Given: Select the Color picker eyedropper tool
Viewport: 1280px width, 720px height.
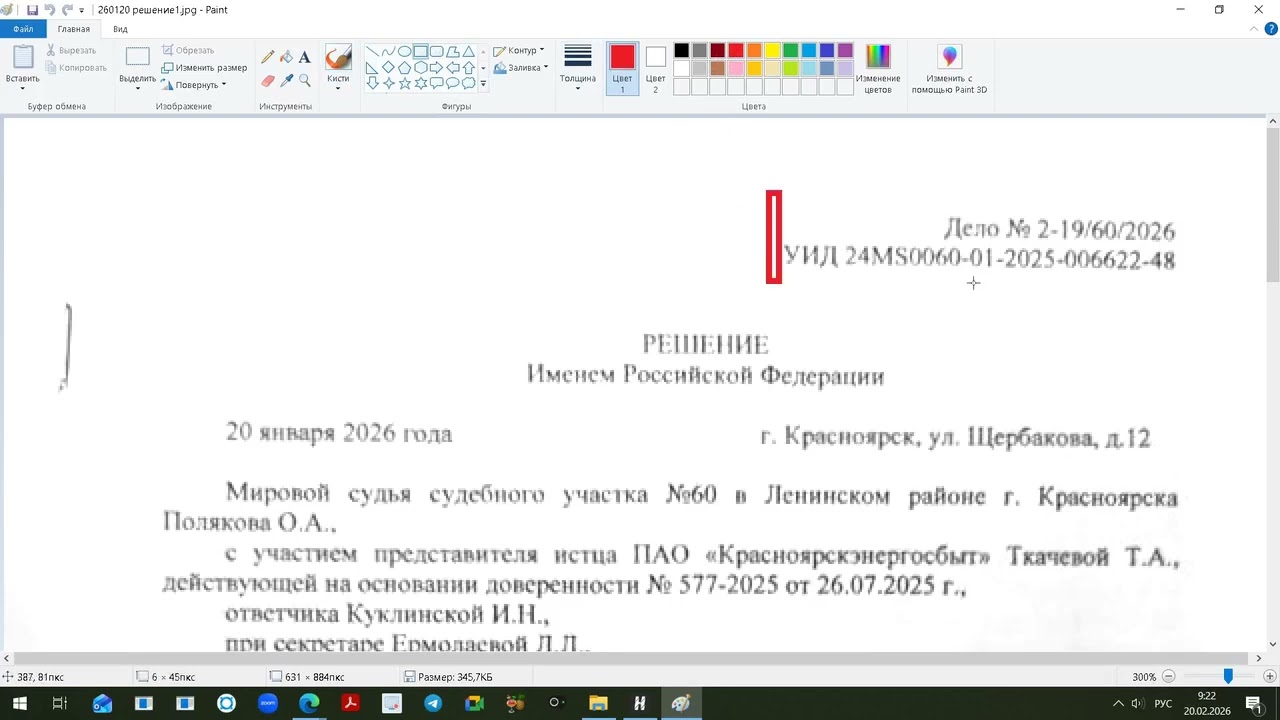Looking at the screenshot, I should [x=286, y=80].
